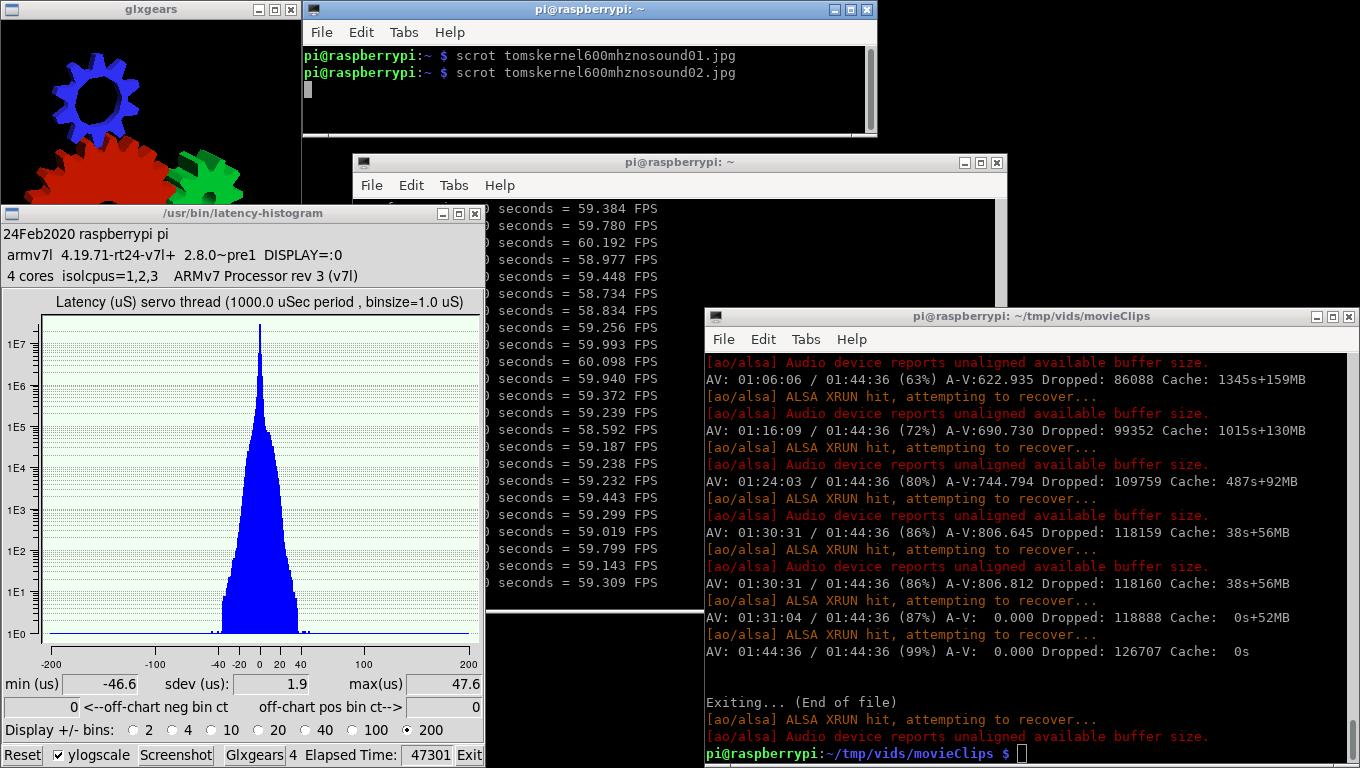Maximize the FPS output terminal
Screen dimensions: 1360x768
click(x=980, y=163)
